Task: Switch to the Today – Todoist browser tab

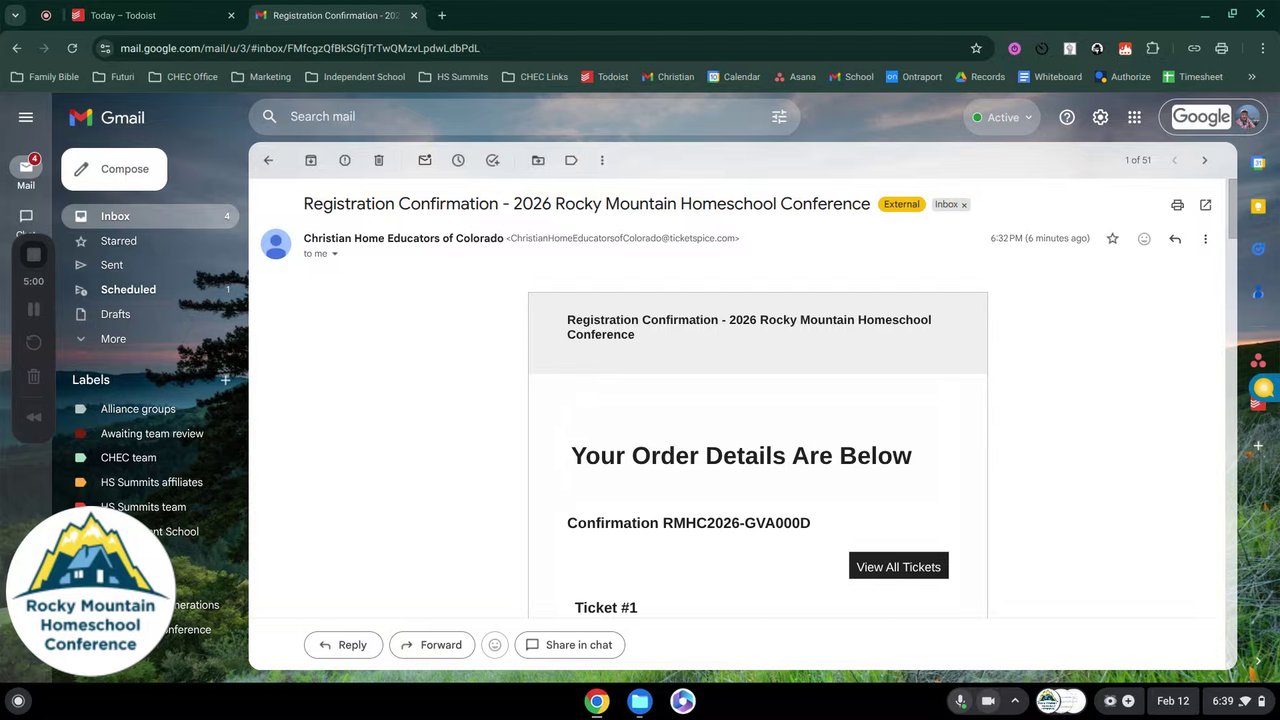Action: pos(150,16)
